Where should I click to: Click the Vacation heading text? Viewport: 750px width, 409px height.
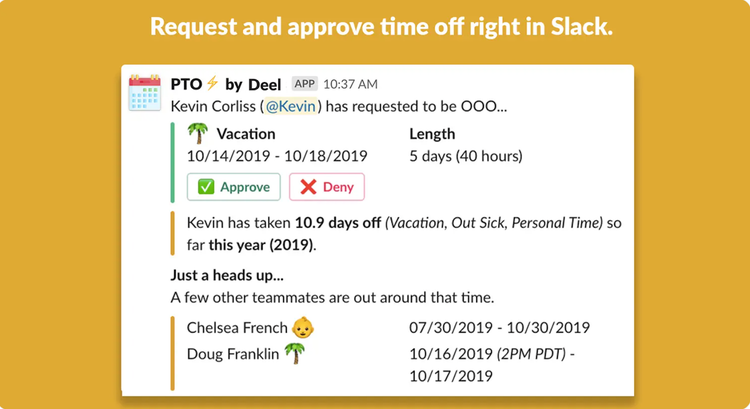[246, 133]
